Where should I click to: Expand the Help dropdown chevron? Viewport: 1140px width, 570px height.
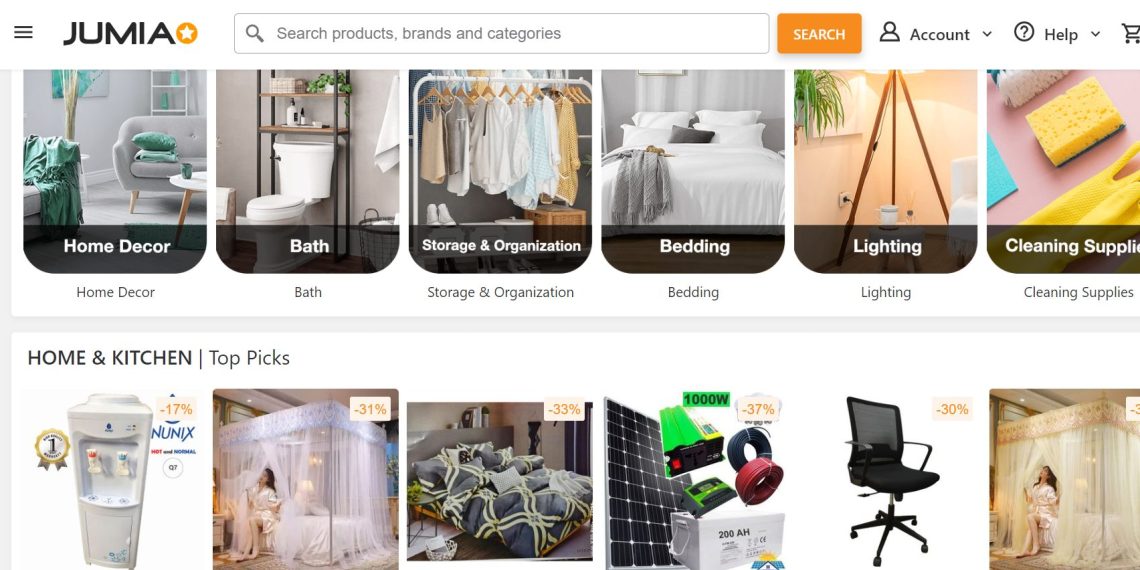[1095, 34]
